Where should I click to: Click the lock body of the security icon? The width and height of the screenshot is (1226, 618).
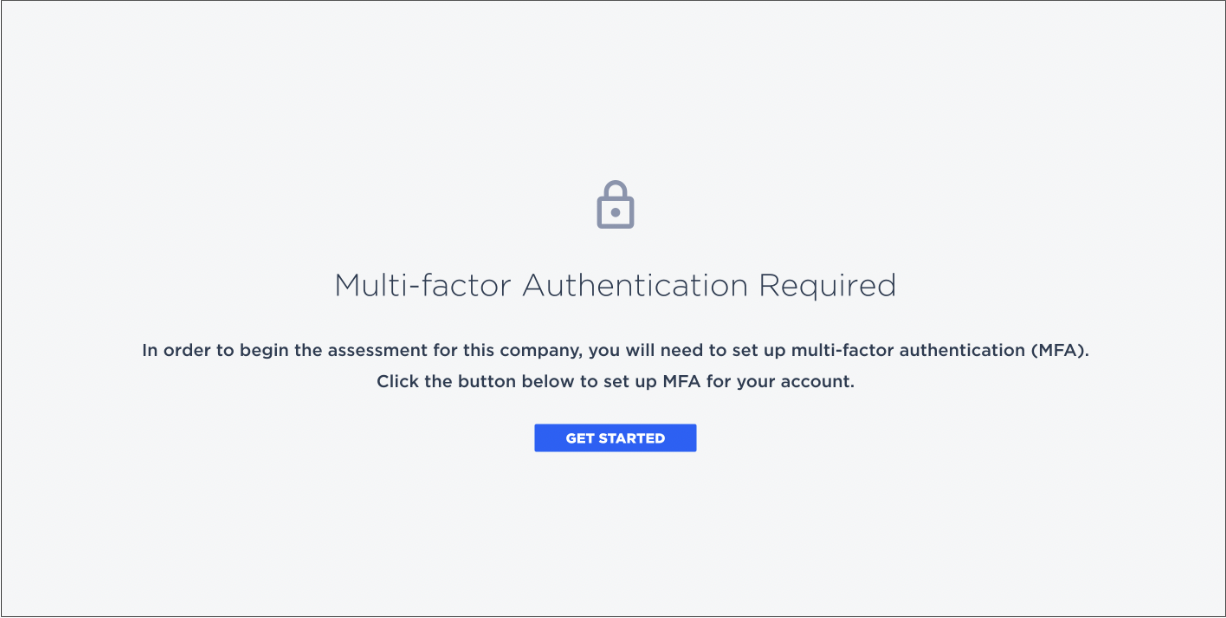point(615,212)
